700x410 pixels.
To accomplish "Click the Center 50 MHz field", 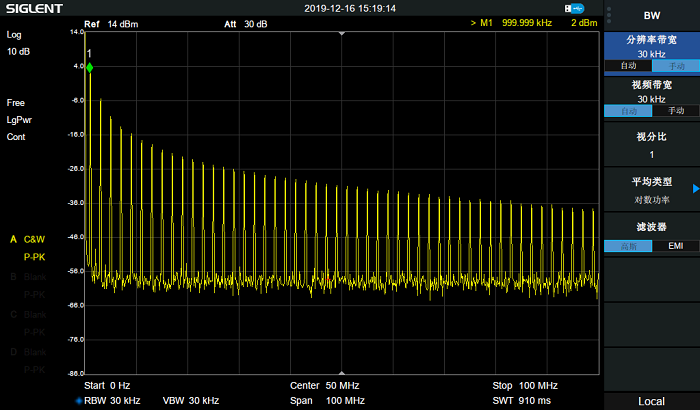I will point(325,385).
